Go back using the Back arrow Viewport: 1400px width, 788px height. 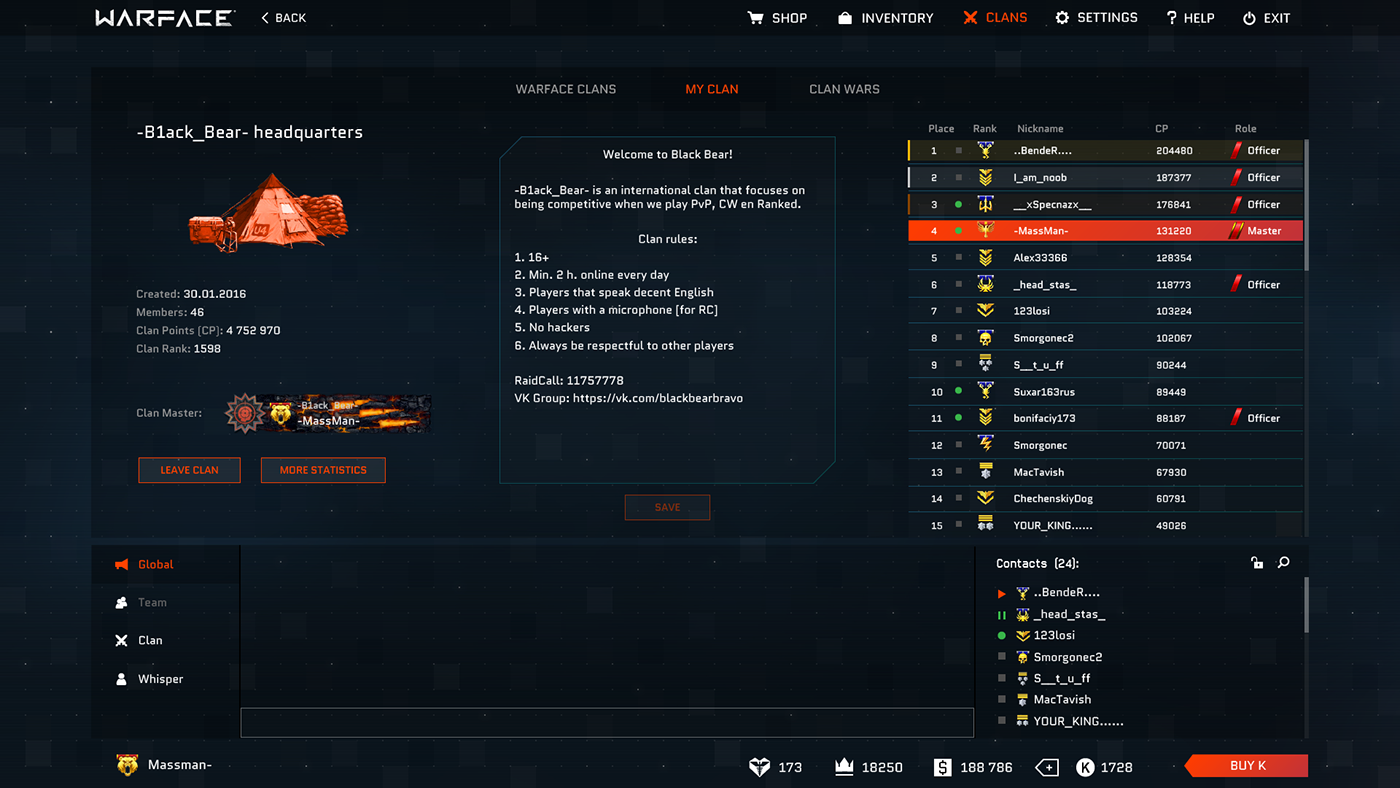[x=265, y=18]
